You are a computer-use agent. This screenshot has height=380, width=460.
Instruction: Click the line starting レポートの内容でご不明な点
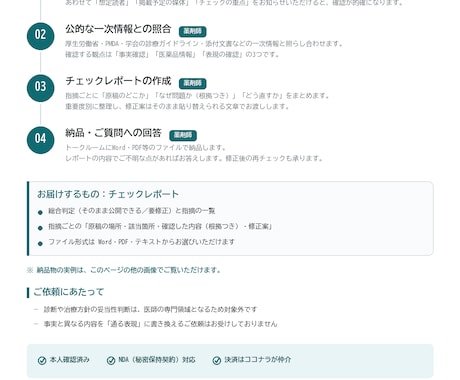(x=194, y=158)
